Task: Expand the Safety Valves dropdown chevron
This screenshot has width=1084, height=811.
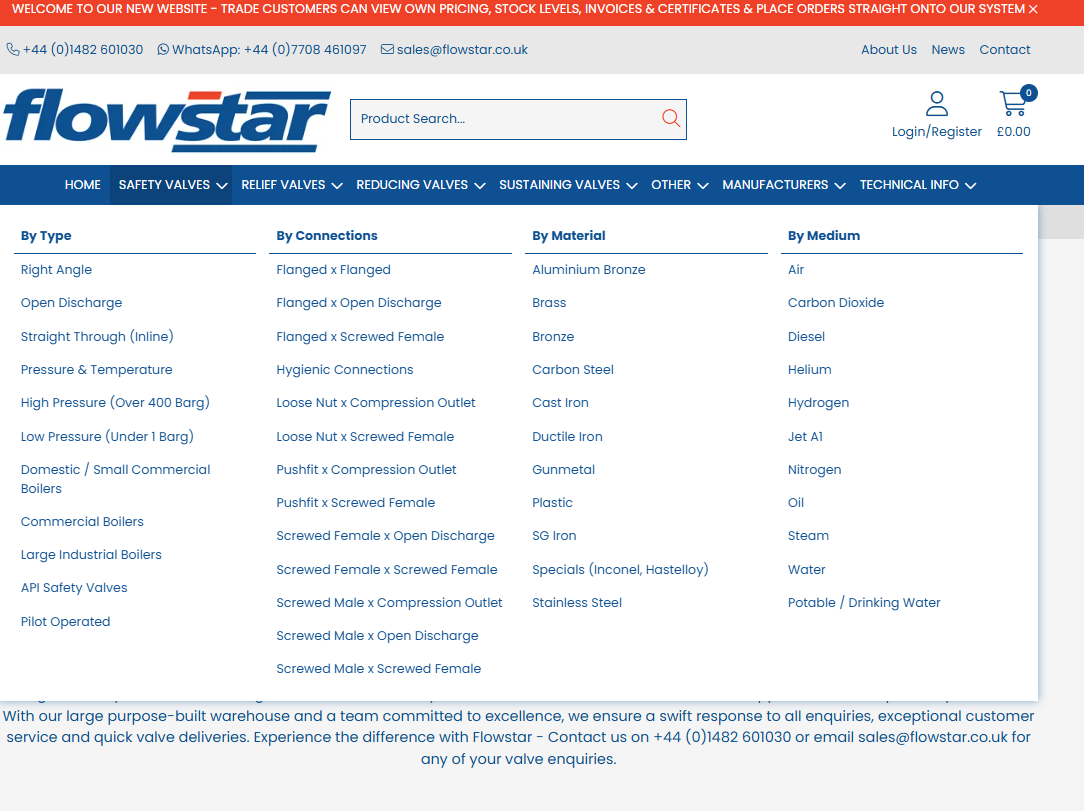Action: pos(222,185)
